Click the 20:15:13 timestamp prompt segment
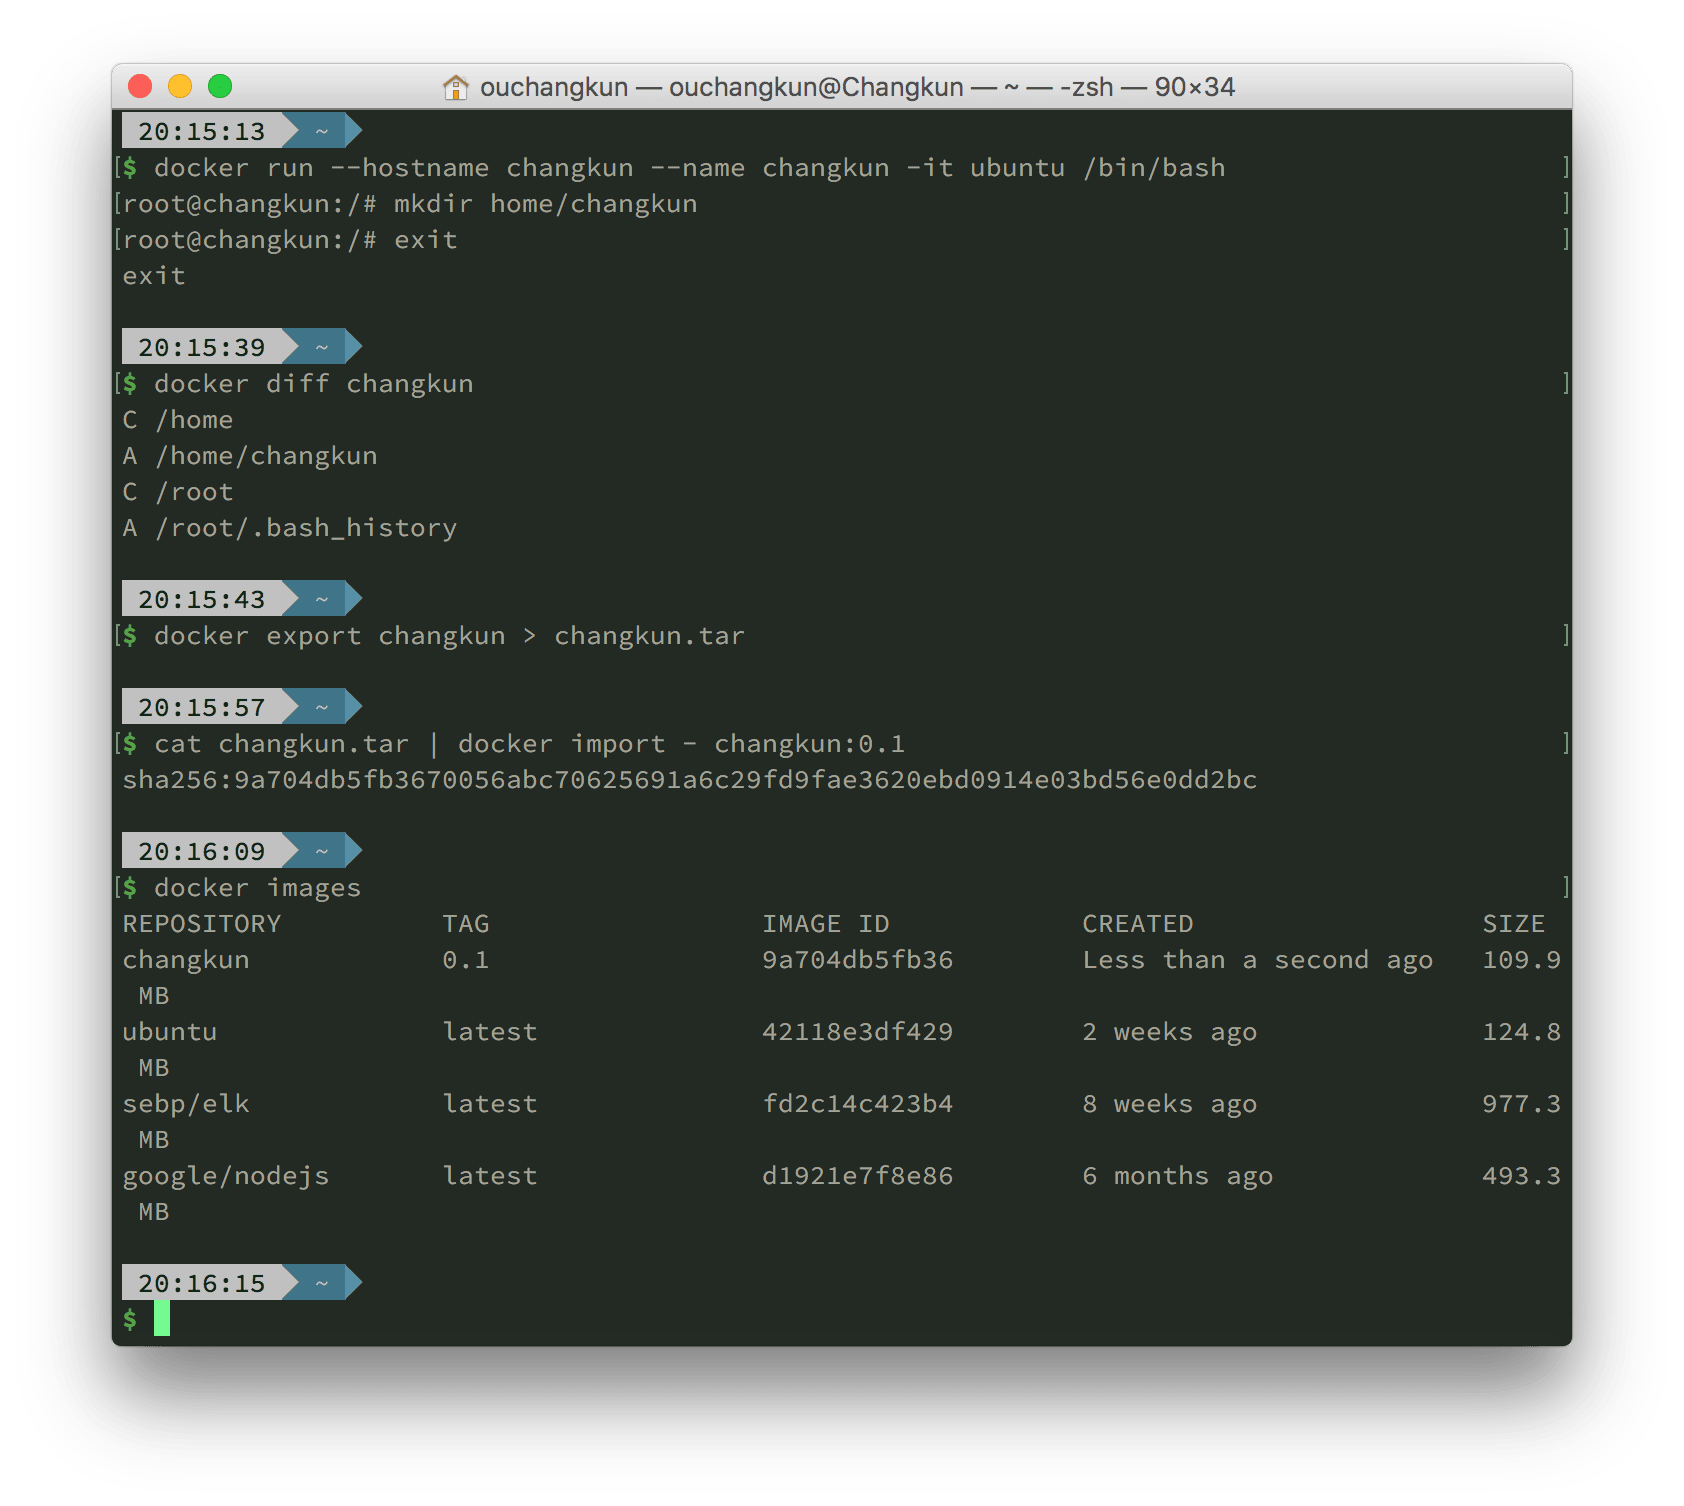Image resolution: width=1684 pixels, height=1506 pixels. [x=201, y=131]
